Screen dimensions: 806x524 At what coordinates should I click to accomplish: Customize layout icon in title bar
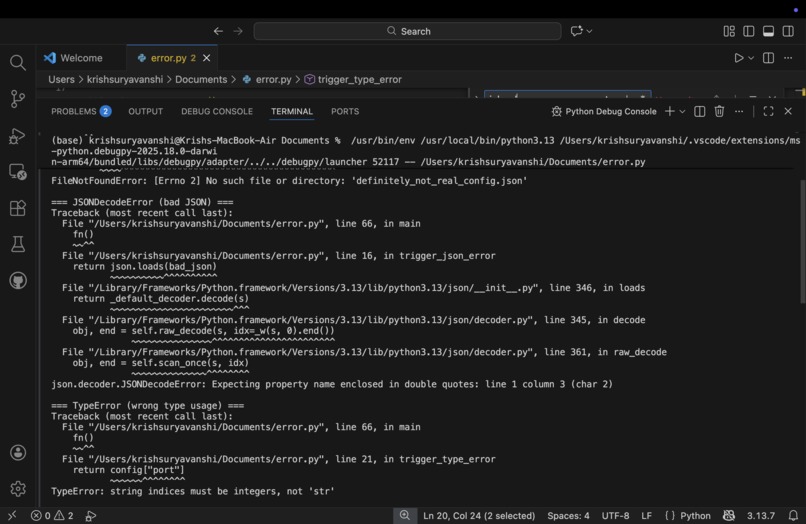click(729, 31)
